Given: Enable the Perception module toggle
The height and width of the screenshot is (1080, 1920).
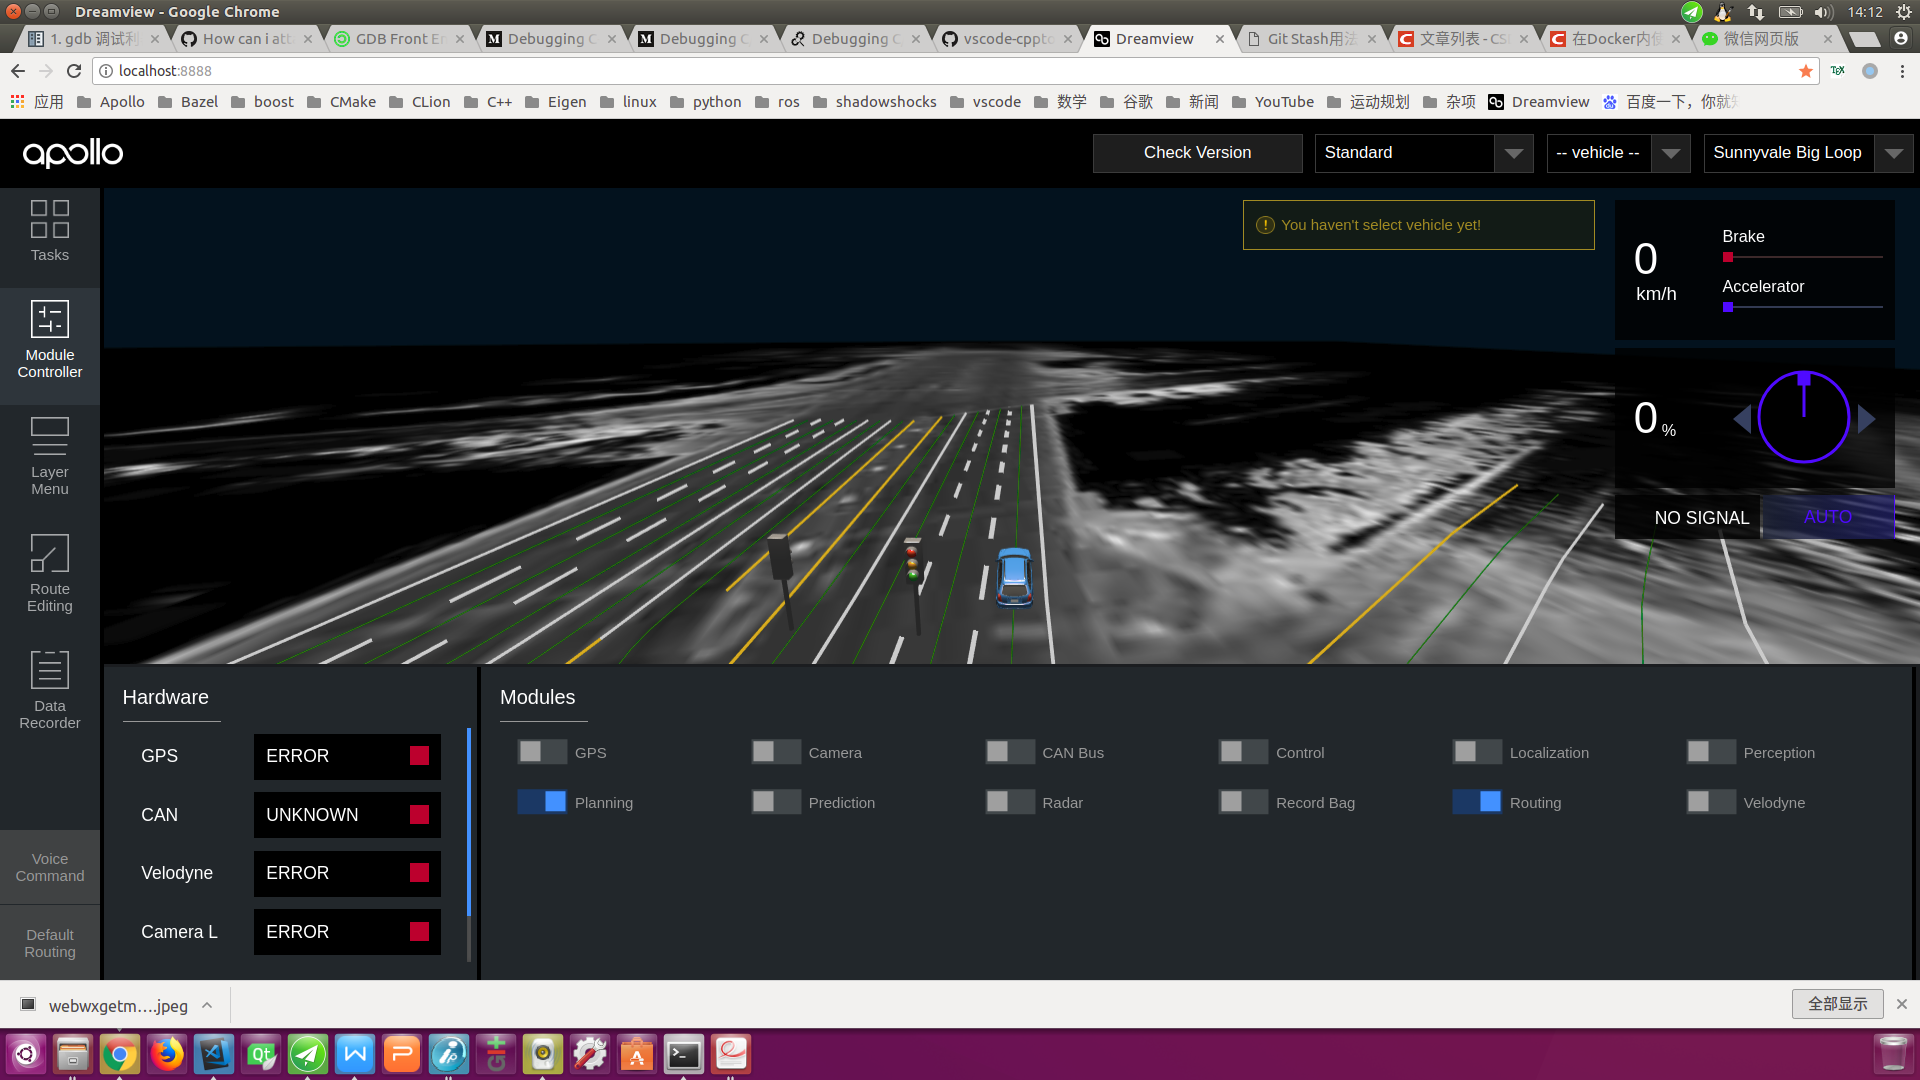Looking at the screenshot, I should click(1711, 752).
